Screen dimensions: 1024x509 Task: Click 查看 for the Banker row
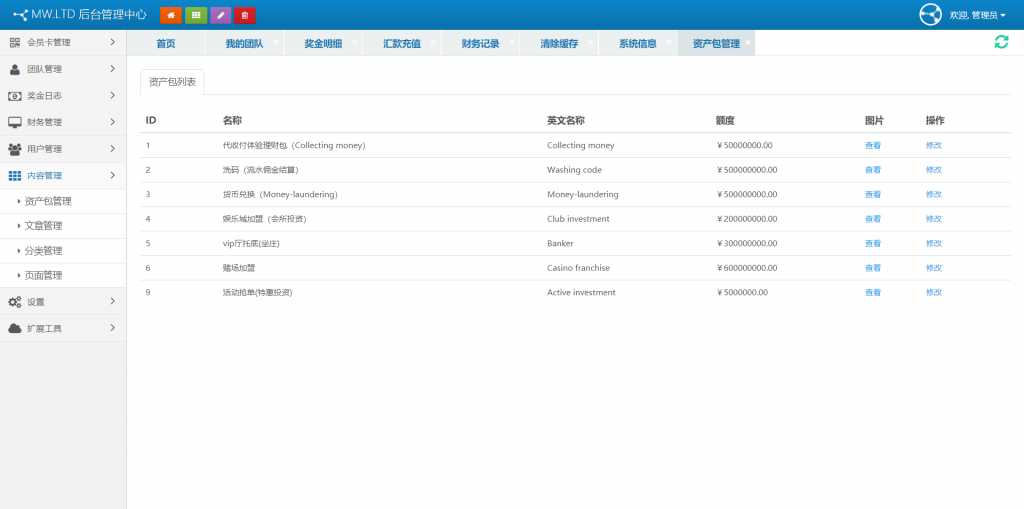872,244
